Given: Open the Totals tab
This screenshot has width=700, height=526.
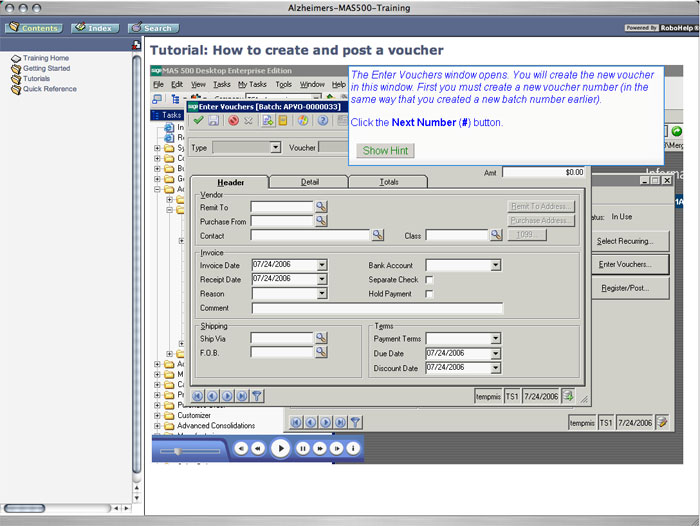Looking at the screenshot, I should 388,182.
